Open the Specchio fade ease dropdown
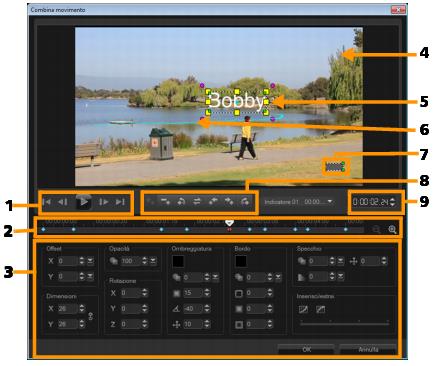Viewport: 437px width, 366px height. click(x=341, y=276)
